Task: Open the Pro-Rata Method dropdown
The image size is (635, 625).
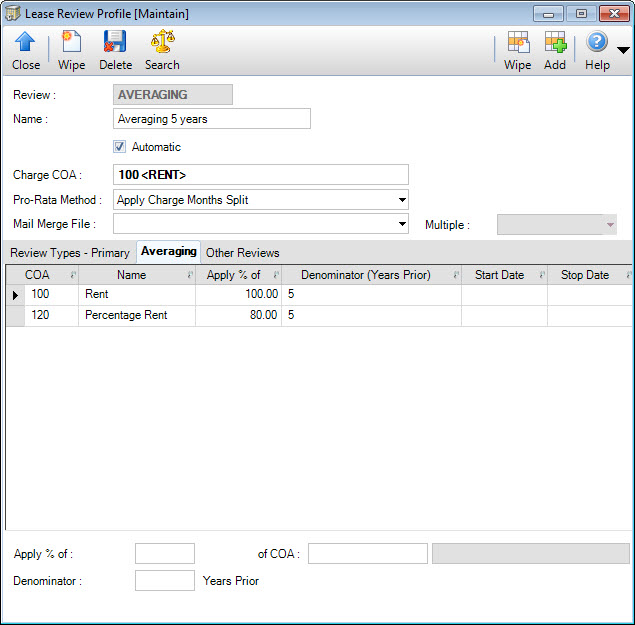Action: (x=402, y=200)
